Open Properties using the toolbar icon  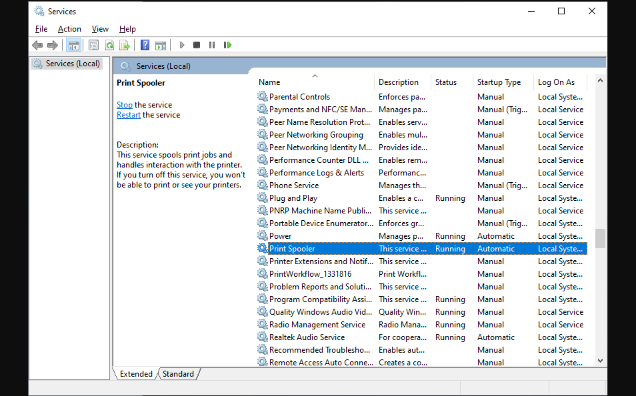tap(94, 45)
